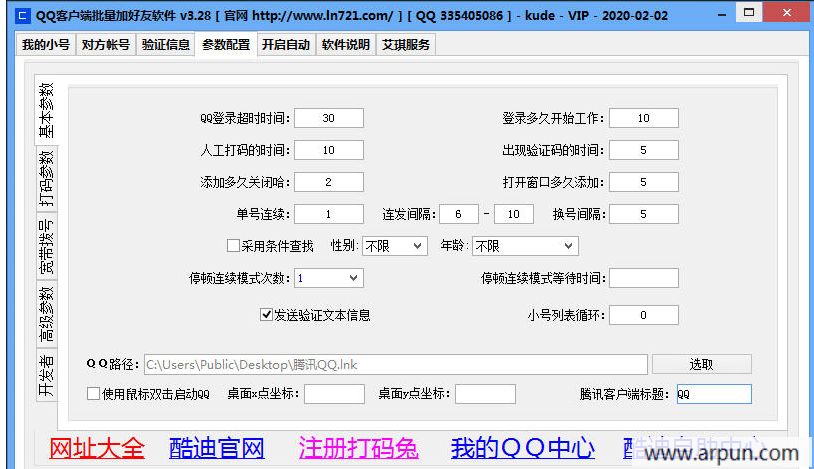Uncheck 发送验证文本信息 checkbox
814x469 pixels.
pos(266,315)
